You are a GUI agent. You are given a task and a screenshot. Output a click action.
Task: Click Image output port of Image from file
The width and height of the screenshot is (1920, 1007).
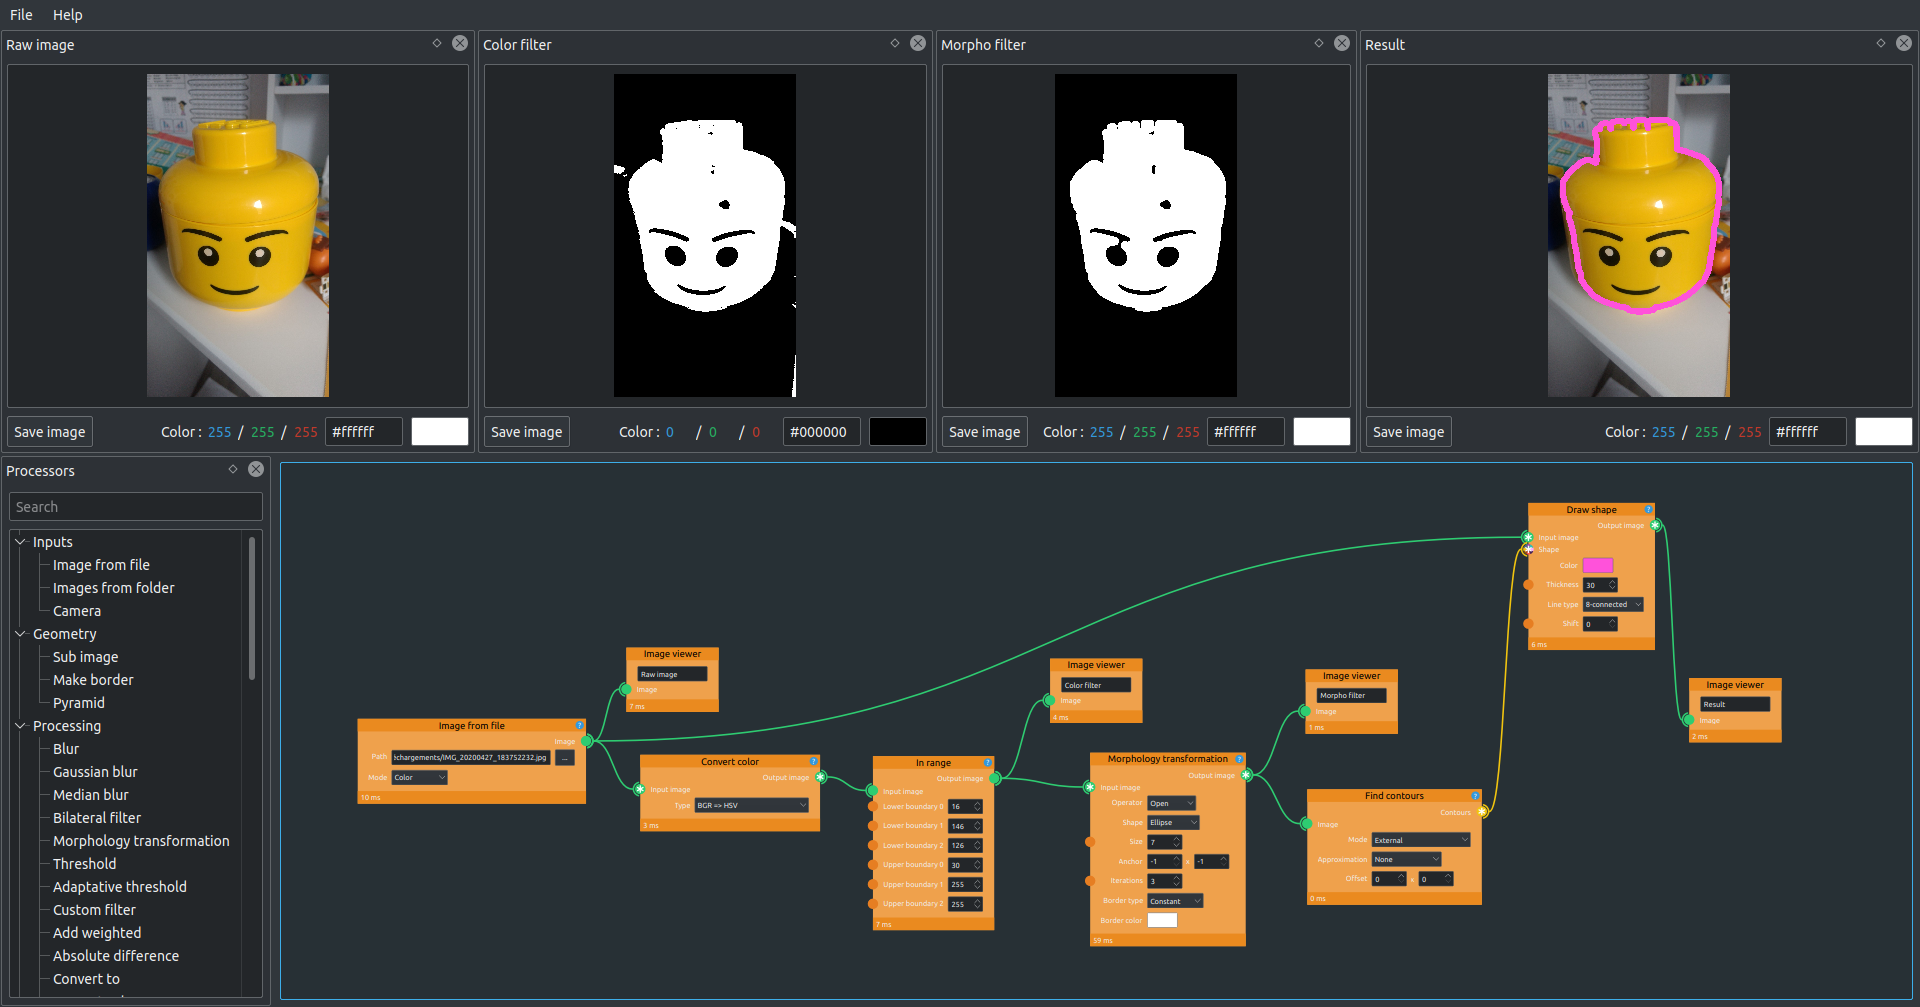click(x=587, y=741)
